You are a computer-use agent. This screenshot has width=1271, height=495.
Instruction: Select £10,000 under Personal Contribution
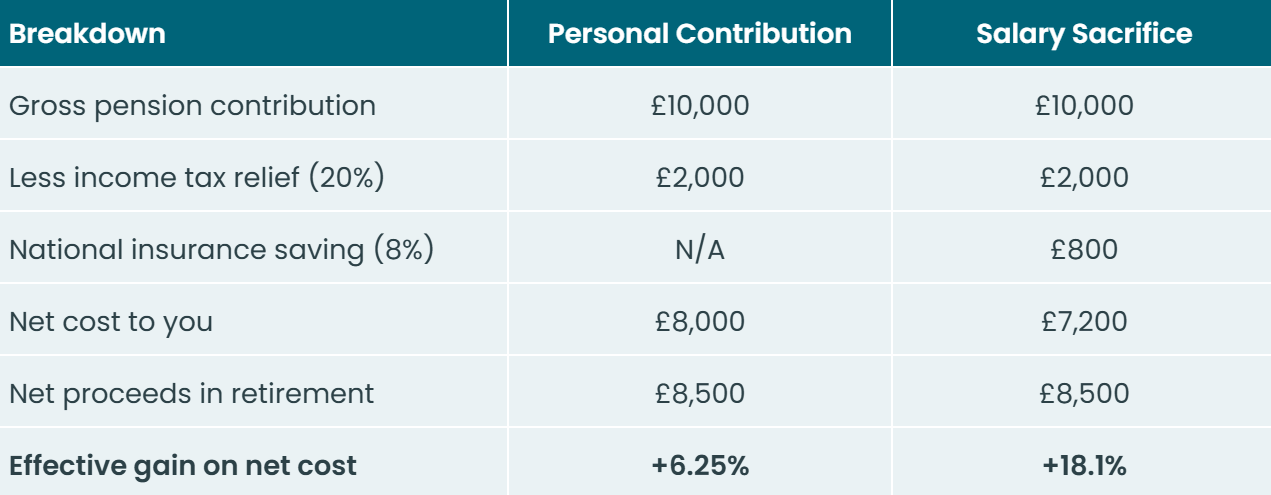click(x=700, y=105)
